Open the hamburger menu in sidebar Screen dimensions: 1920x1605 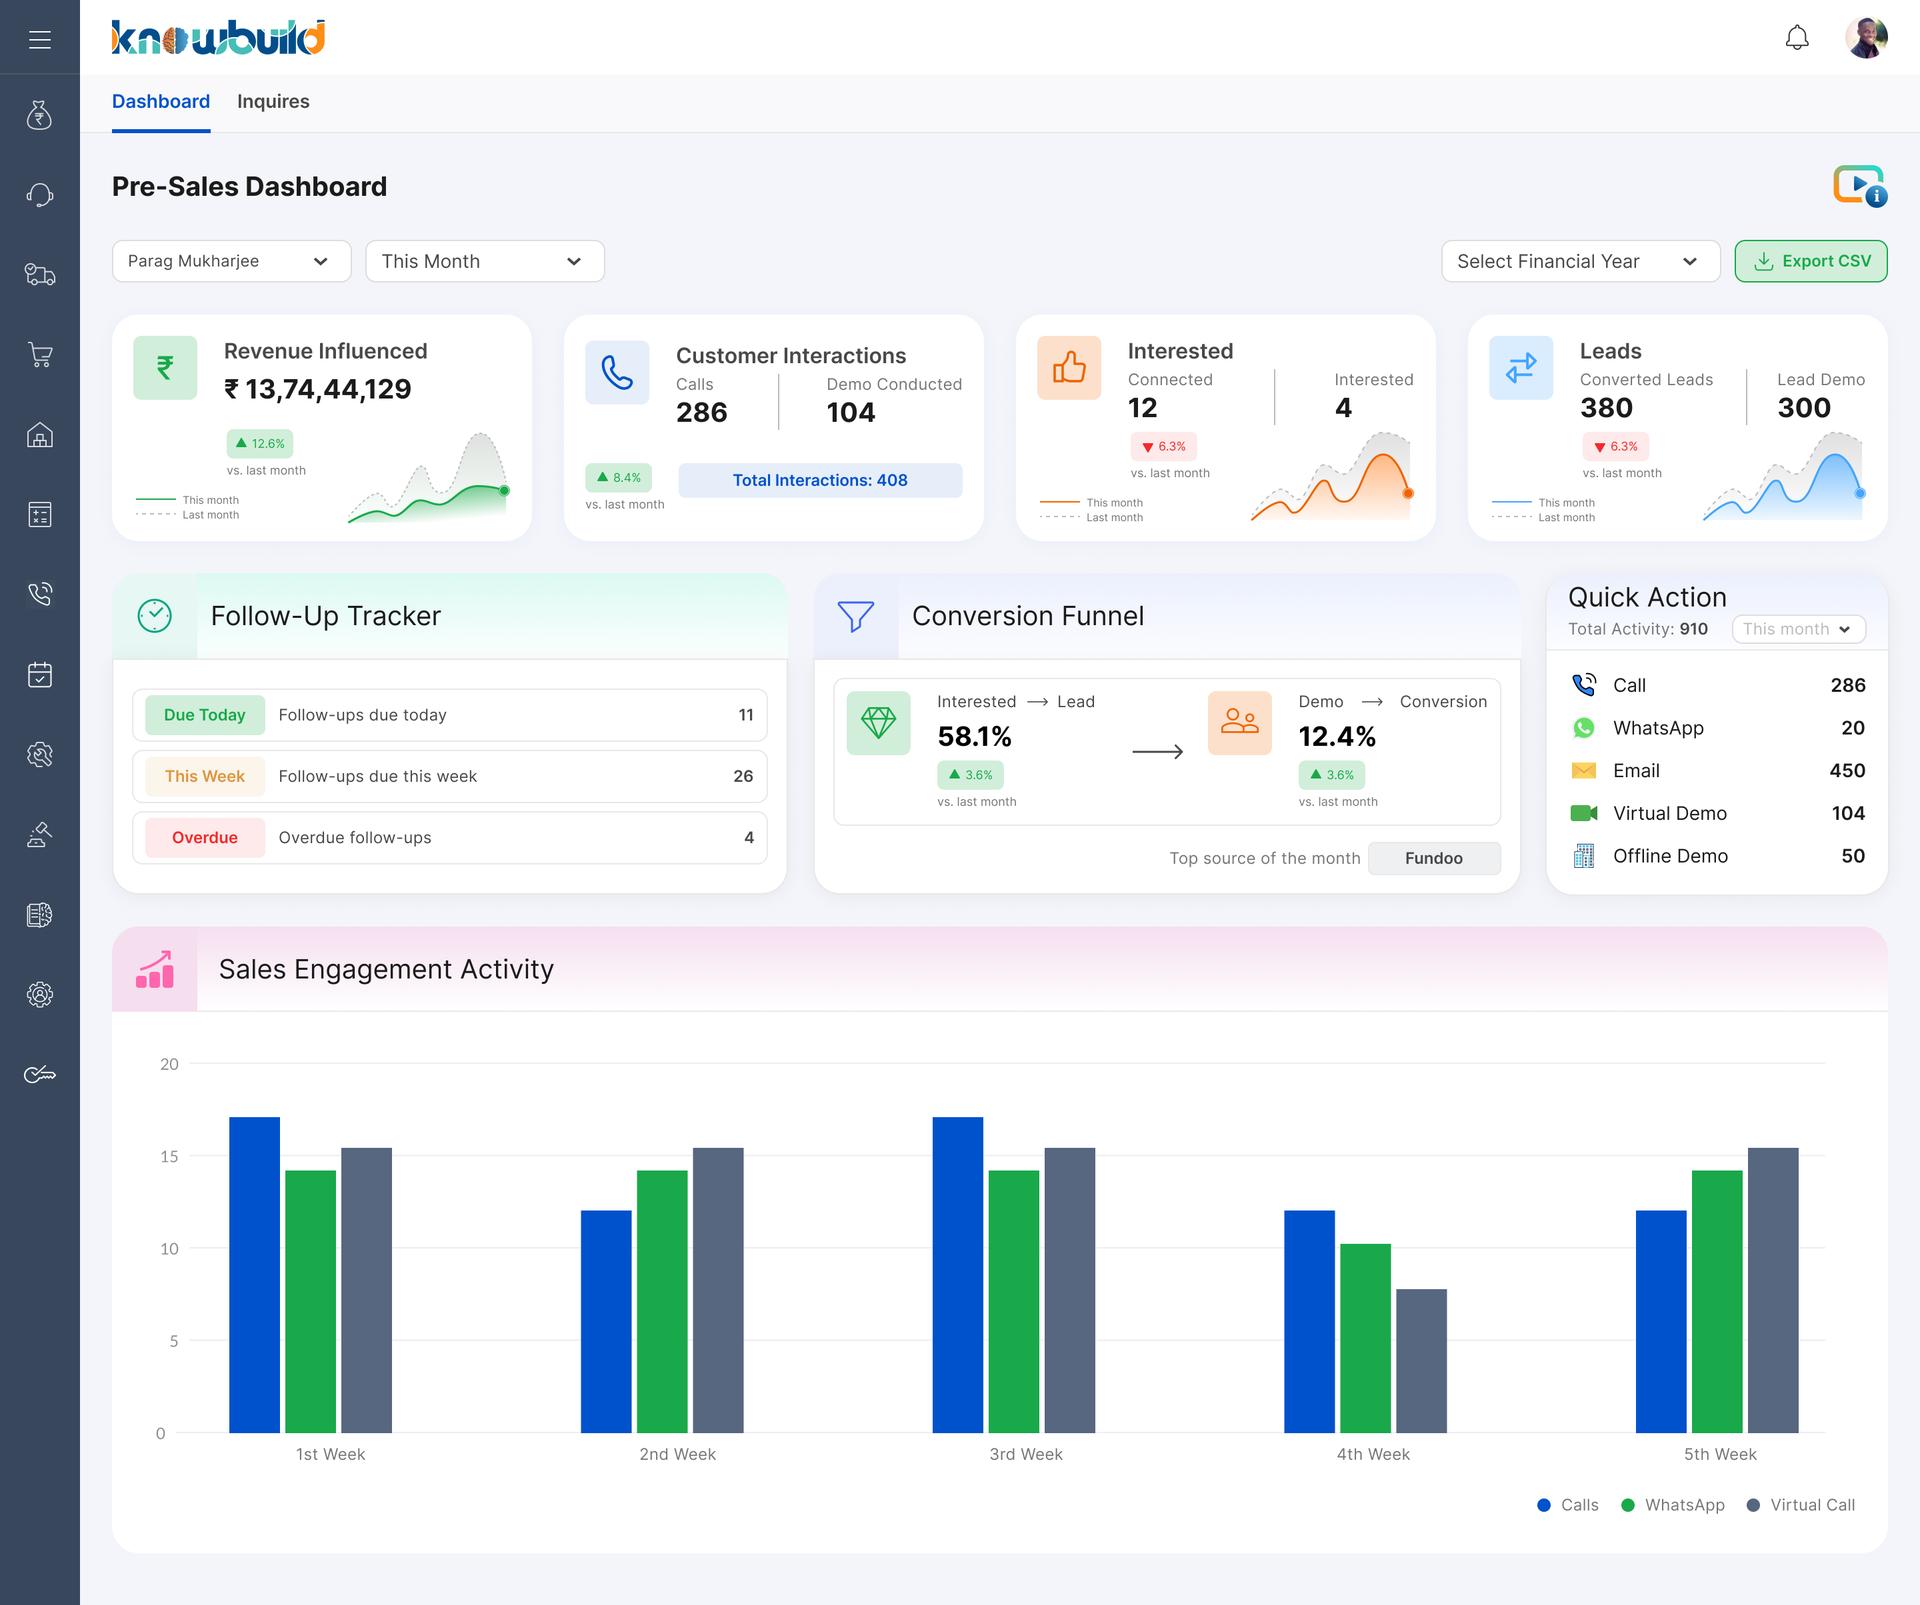[x=40, y=39]
